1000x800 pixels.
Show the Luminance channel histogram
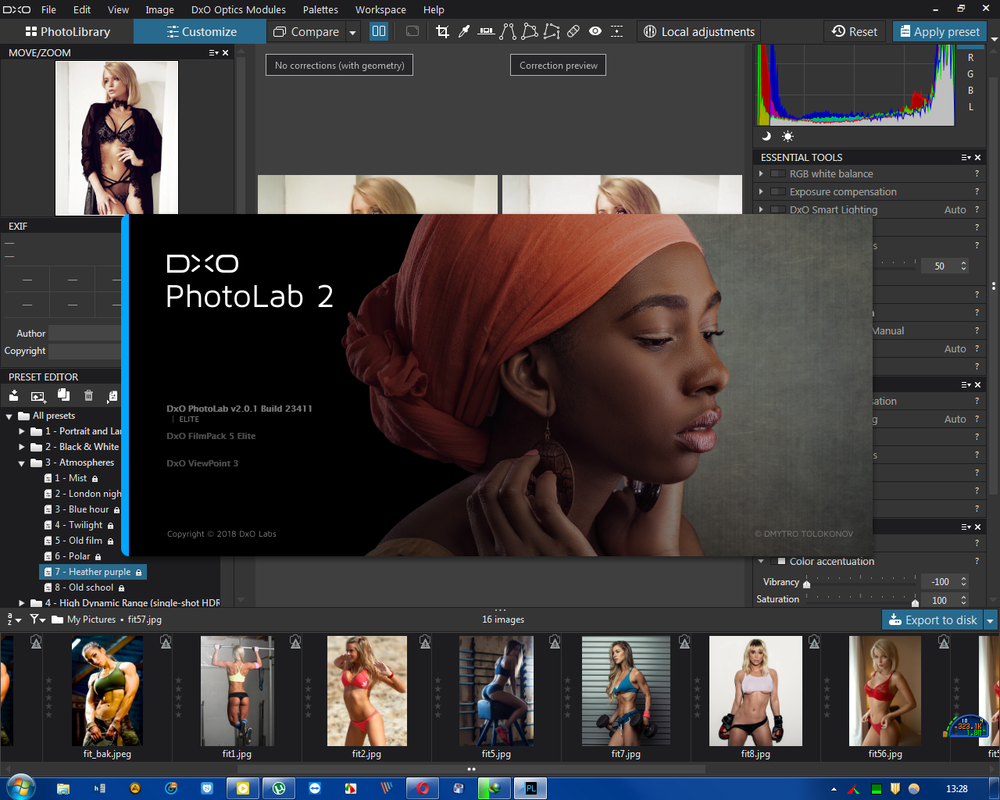click(971, 107)
